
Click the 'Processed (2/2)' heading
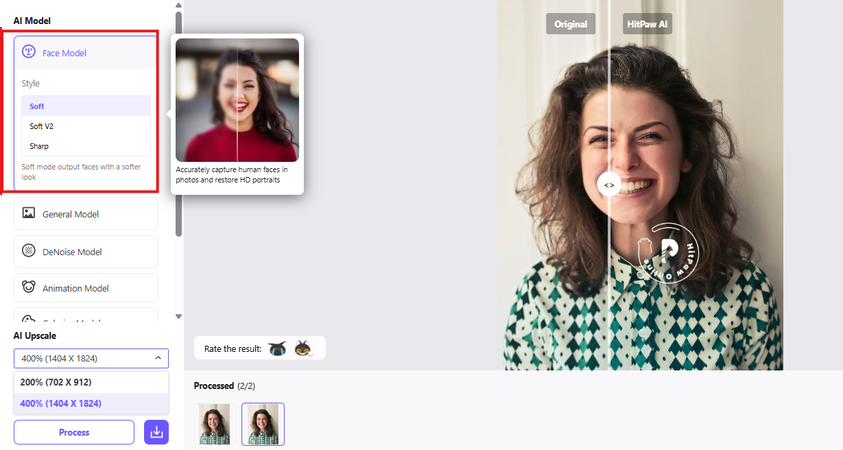click(224, 385)
